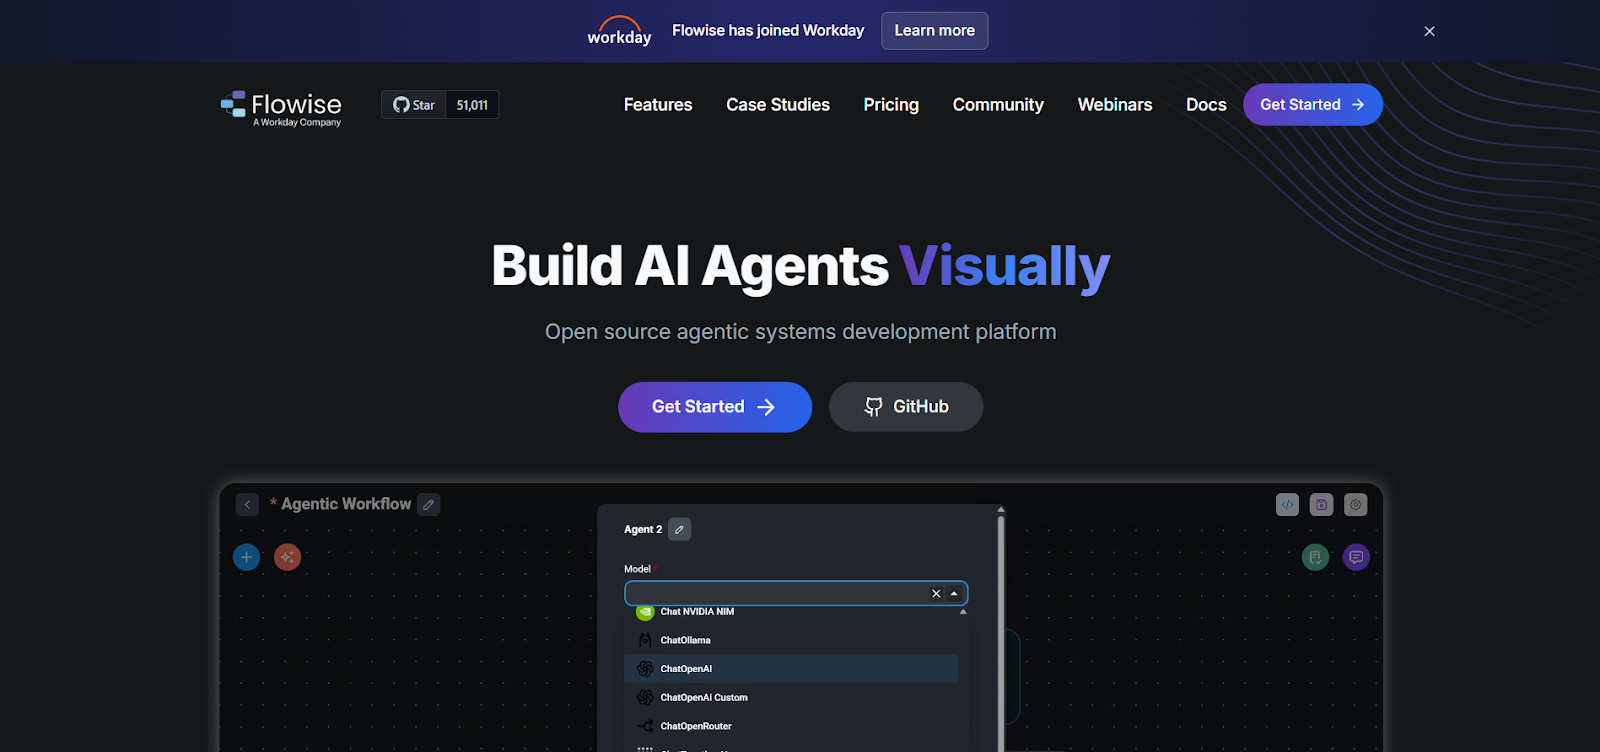
Task: Open the Pricing page
Action: click(x=891, y=105)
